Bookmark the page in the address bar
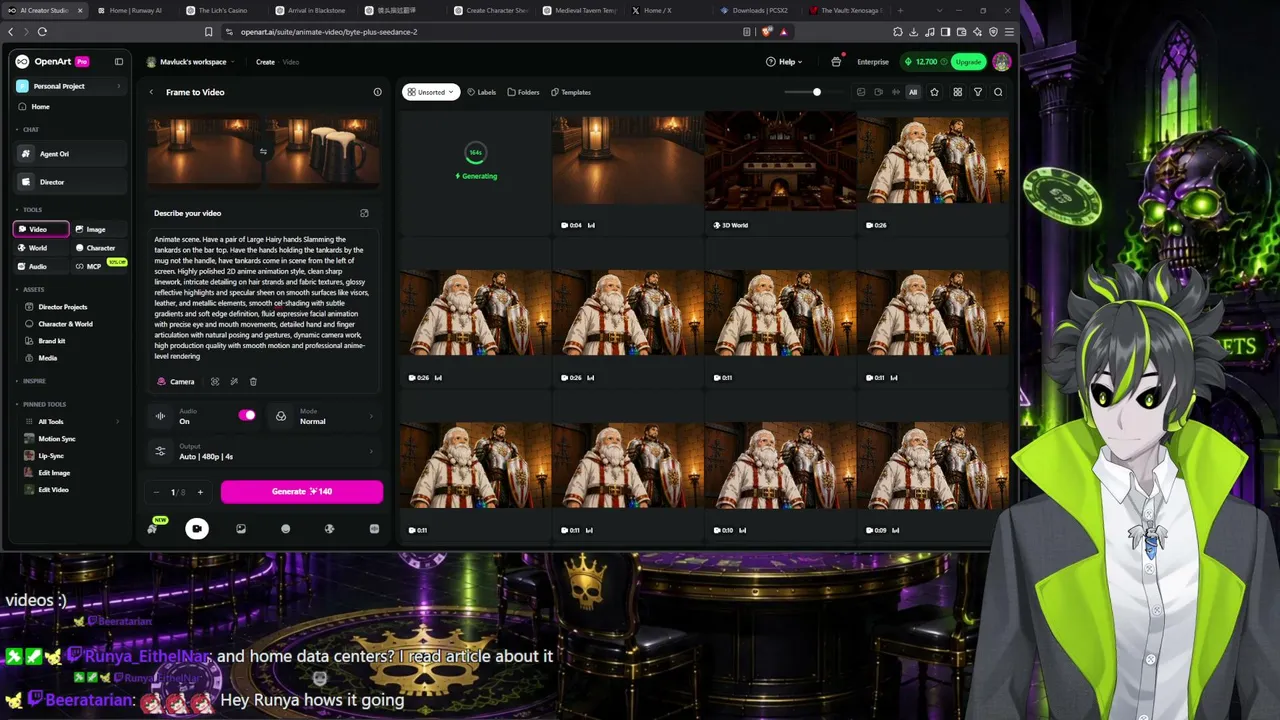The height and width of the screenshot is (720, 1280). tap(208, 32)
